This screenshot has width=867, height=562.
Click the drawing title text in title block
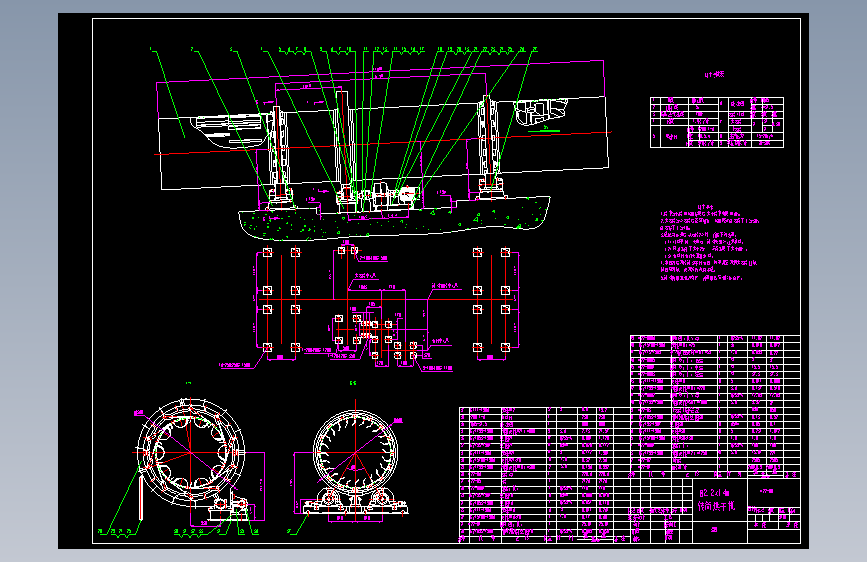point(717,499)
